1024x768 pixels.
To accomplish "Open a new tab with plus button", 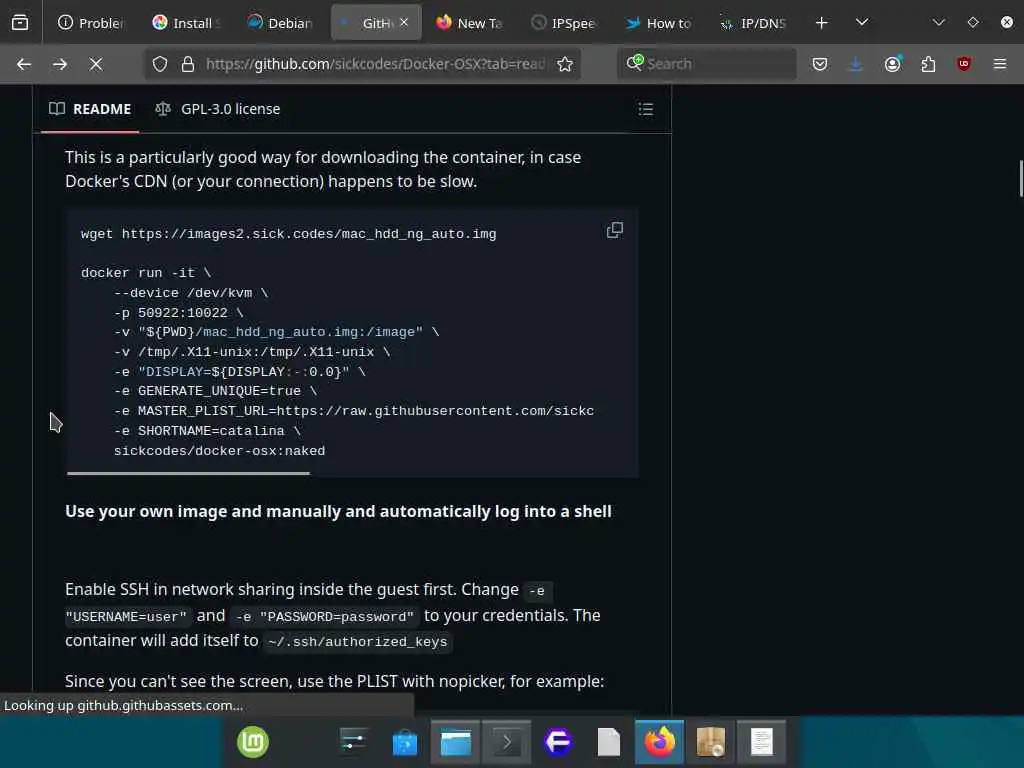I will pos(822,23).
